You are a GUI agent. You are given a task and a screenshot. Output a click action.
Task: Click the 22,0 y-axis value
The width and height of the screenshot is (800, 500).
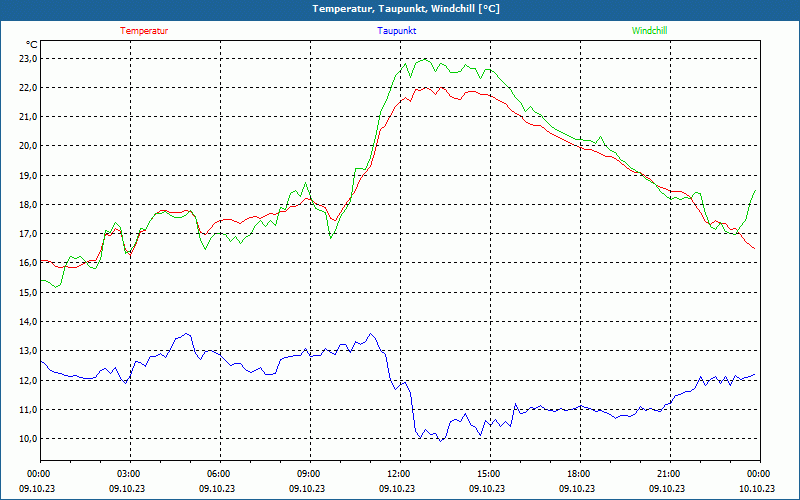[29, 88]
